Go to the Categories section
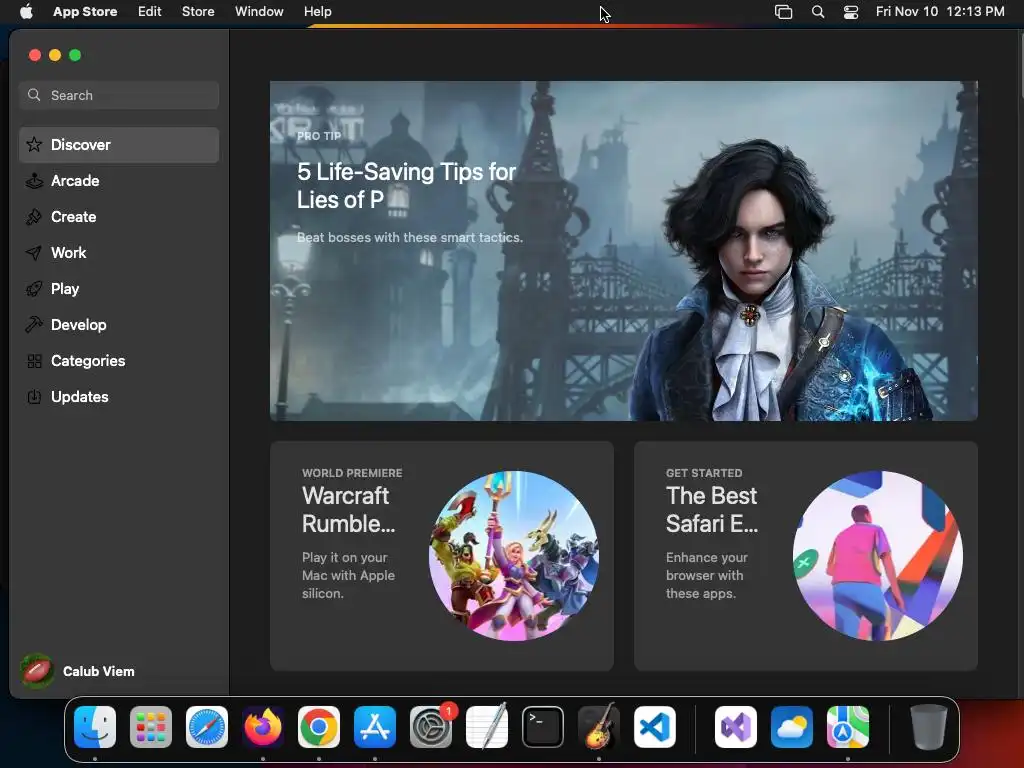 coord(119,361)
